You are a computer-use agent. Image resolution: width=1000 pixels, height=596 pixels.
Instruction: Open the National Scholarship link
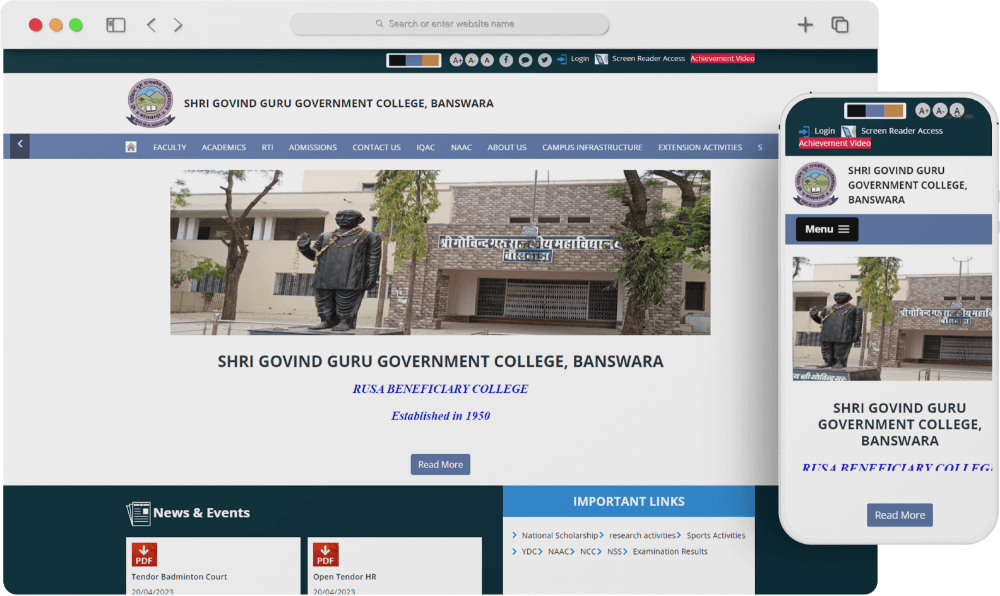[x=560, y=535]
